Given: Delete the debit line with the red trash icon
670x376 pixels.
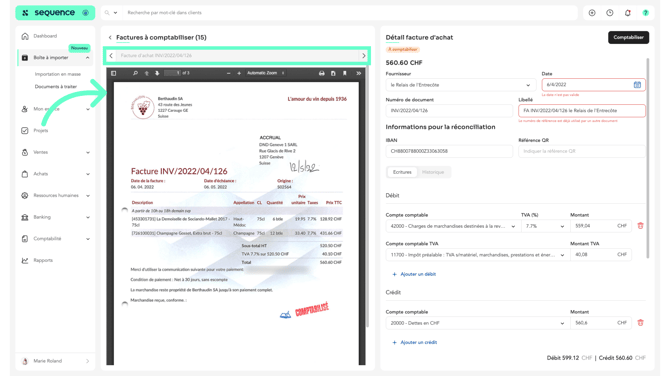Looking at the screenshot, I should (x=640, y=226).
